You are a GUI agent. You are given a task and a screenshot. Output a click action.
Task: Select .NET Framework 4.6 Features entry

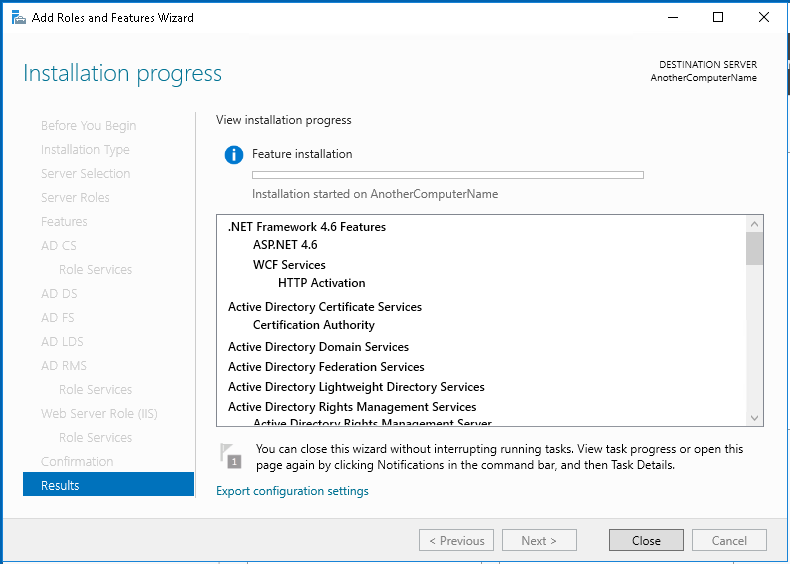pos(306,227)
